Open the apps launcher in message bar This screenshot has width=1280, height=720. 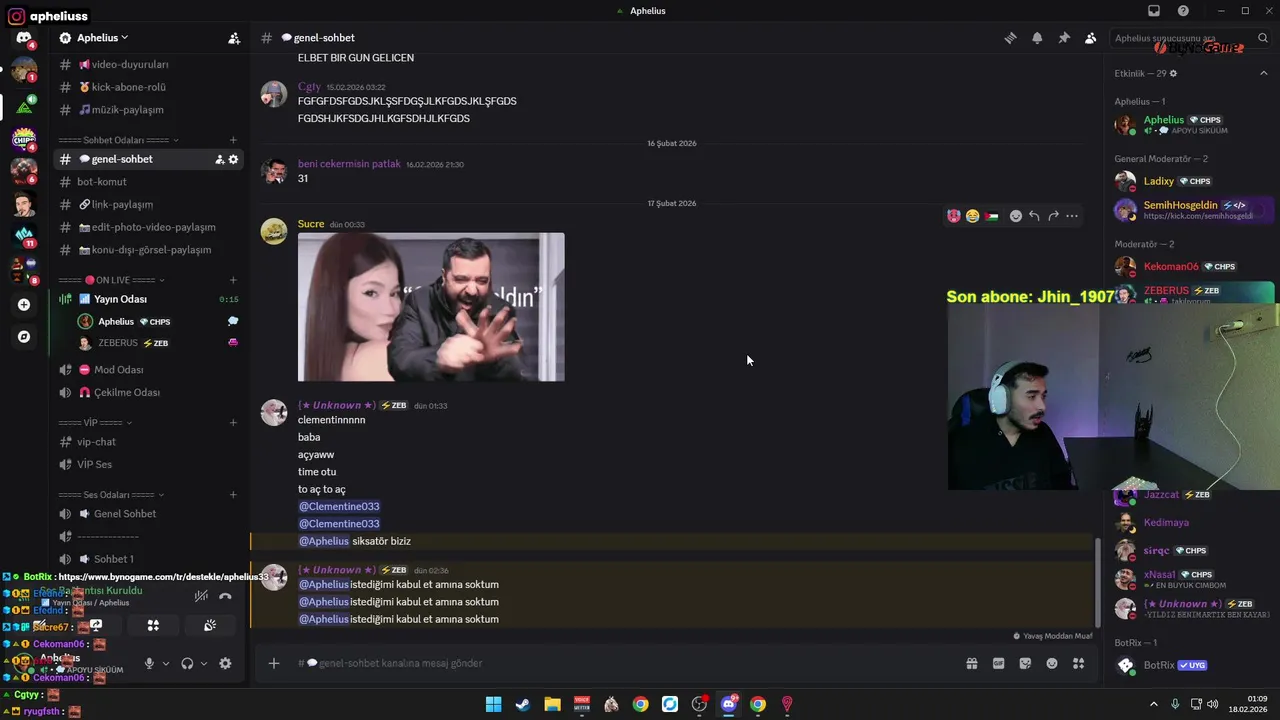[1078, 663]
